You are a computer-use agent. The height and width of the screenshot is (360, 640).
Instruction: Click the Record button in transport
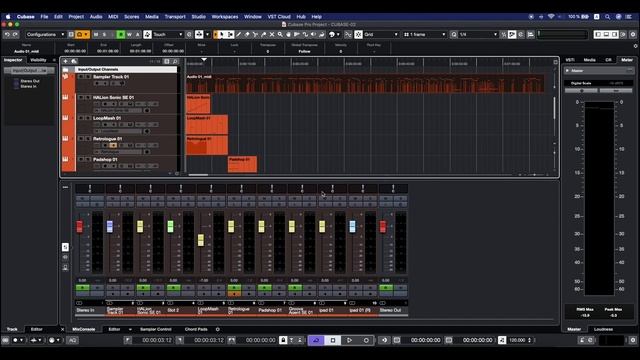(x=366, y=340)
